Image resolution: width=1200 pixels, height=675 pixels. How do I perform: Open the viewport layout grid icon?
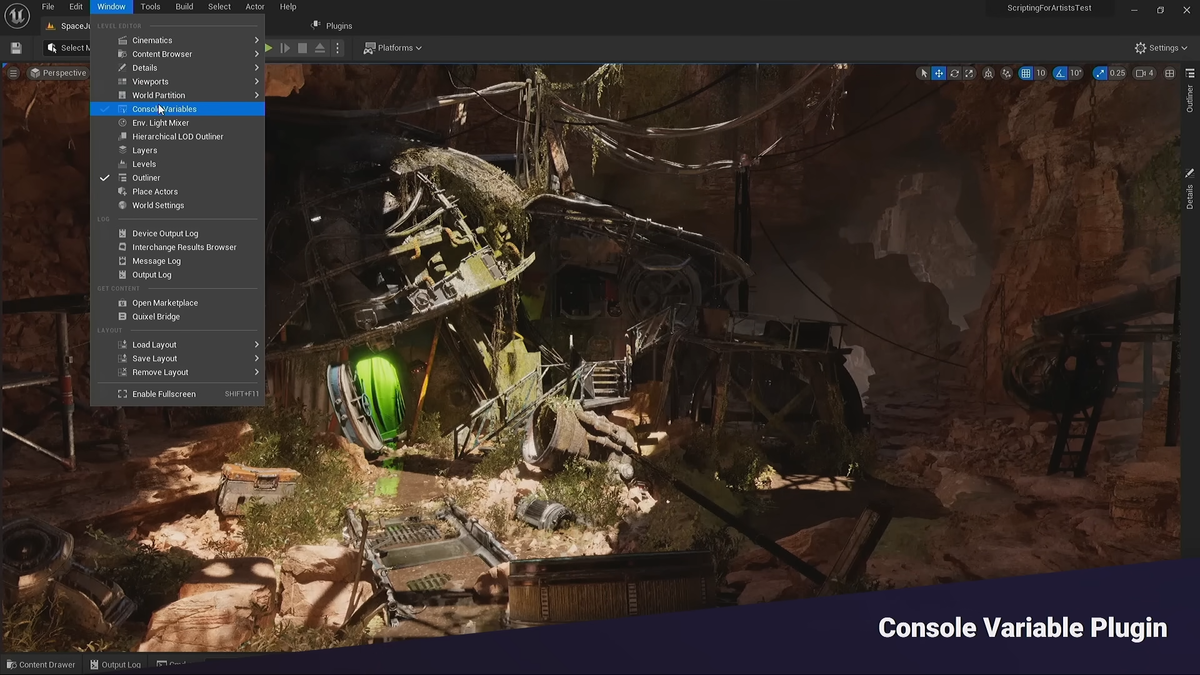[1170, 73]
